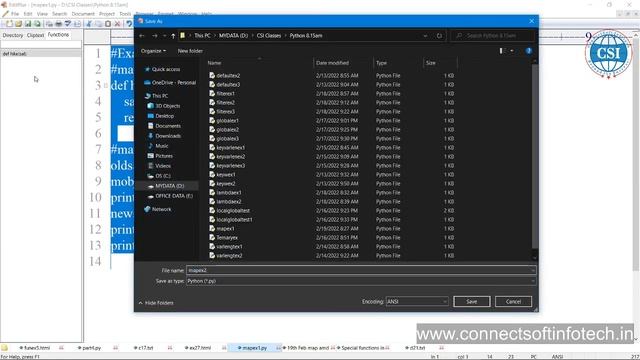The image size is (640, 360).
Task: Click the Open folder icon in EditPlus toolbar
Action: 18,24
